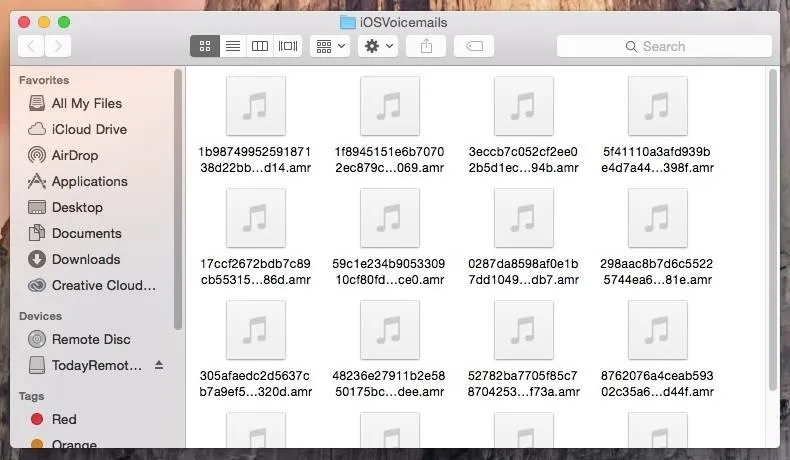Go forward with the right arrow
This screenshot has width=790, height=460.
58,46
